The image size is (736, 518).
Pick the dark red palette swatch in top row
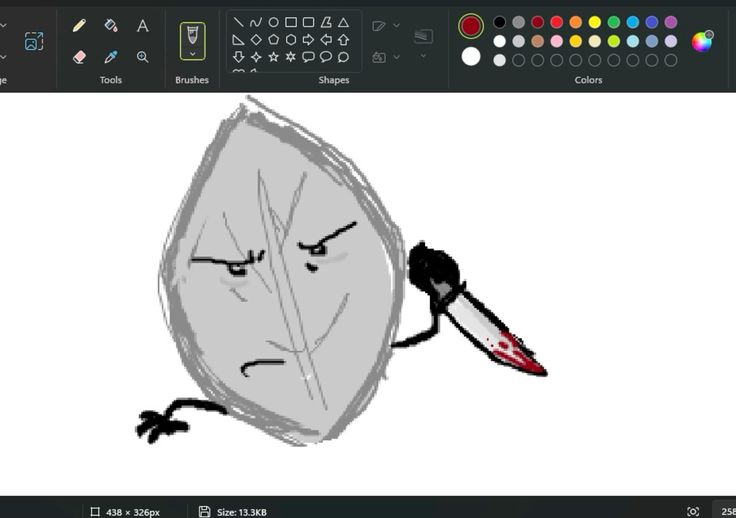(537, 22)
